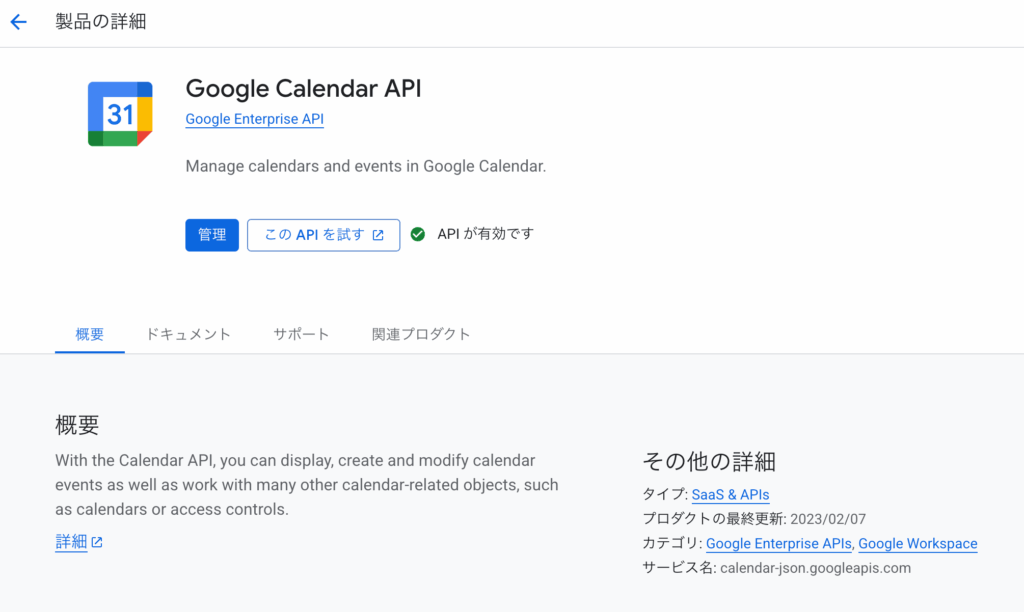Open the ドキュメント tab
This screenshot has height=612, width=1024.
188,334
